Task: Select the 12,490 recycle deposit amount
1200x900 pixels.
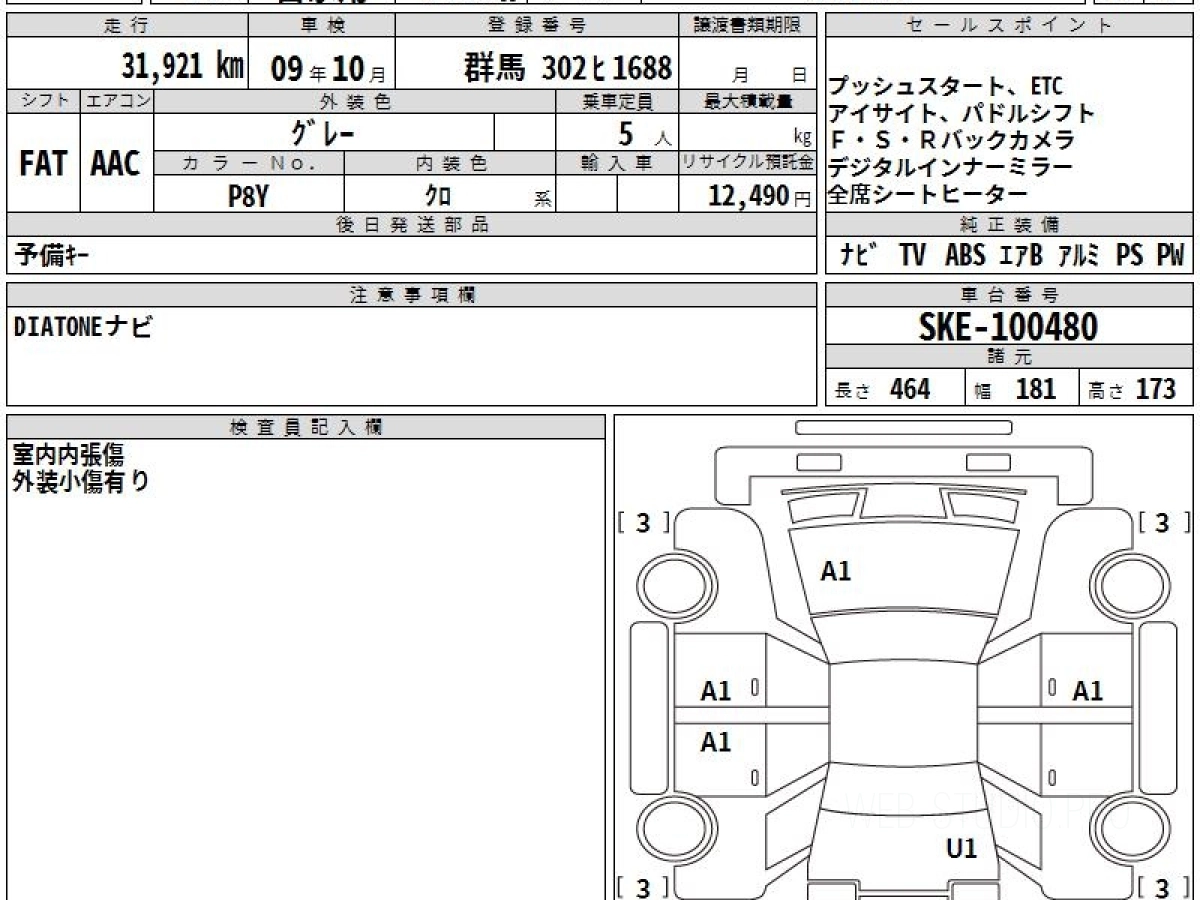Action: (748, 196)
